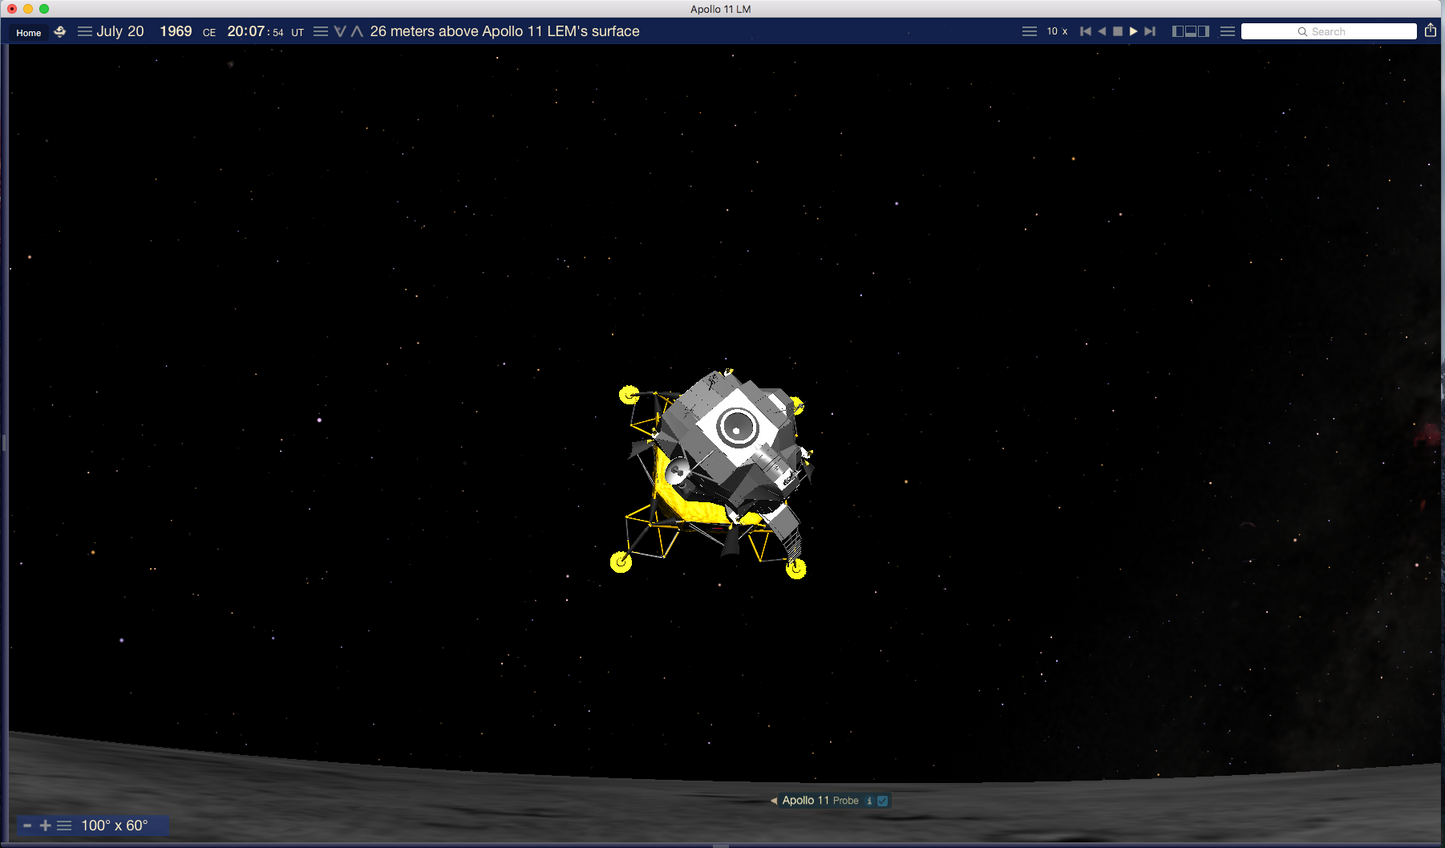Click the decrease elevation down-arrow icon

click(x=340, y=32)
